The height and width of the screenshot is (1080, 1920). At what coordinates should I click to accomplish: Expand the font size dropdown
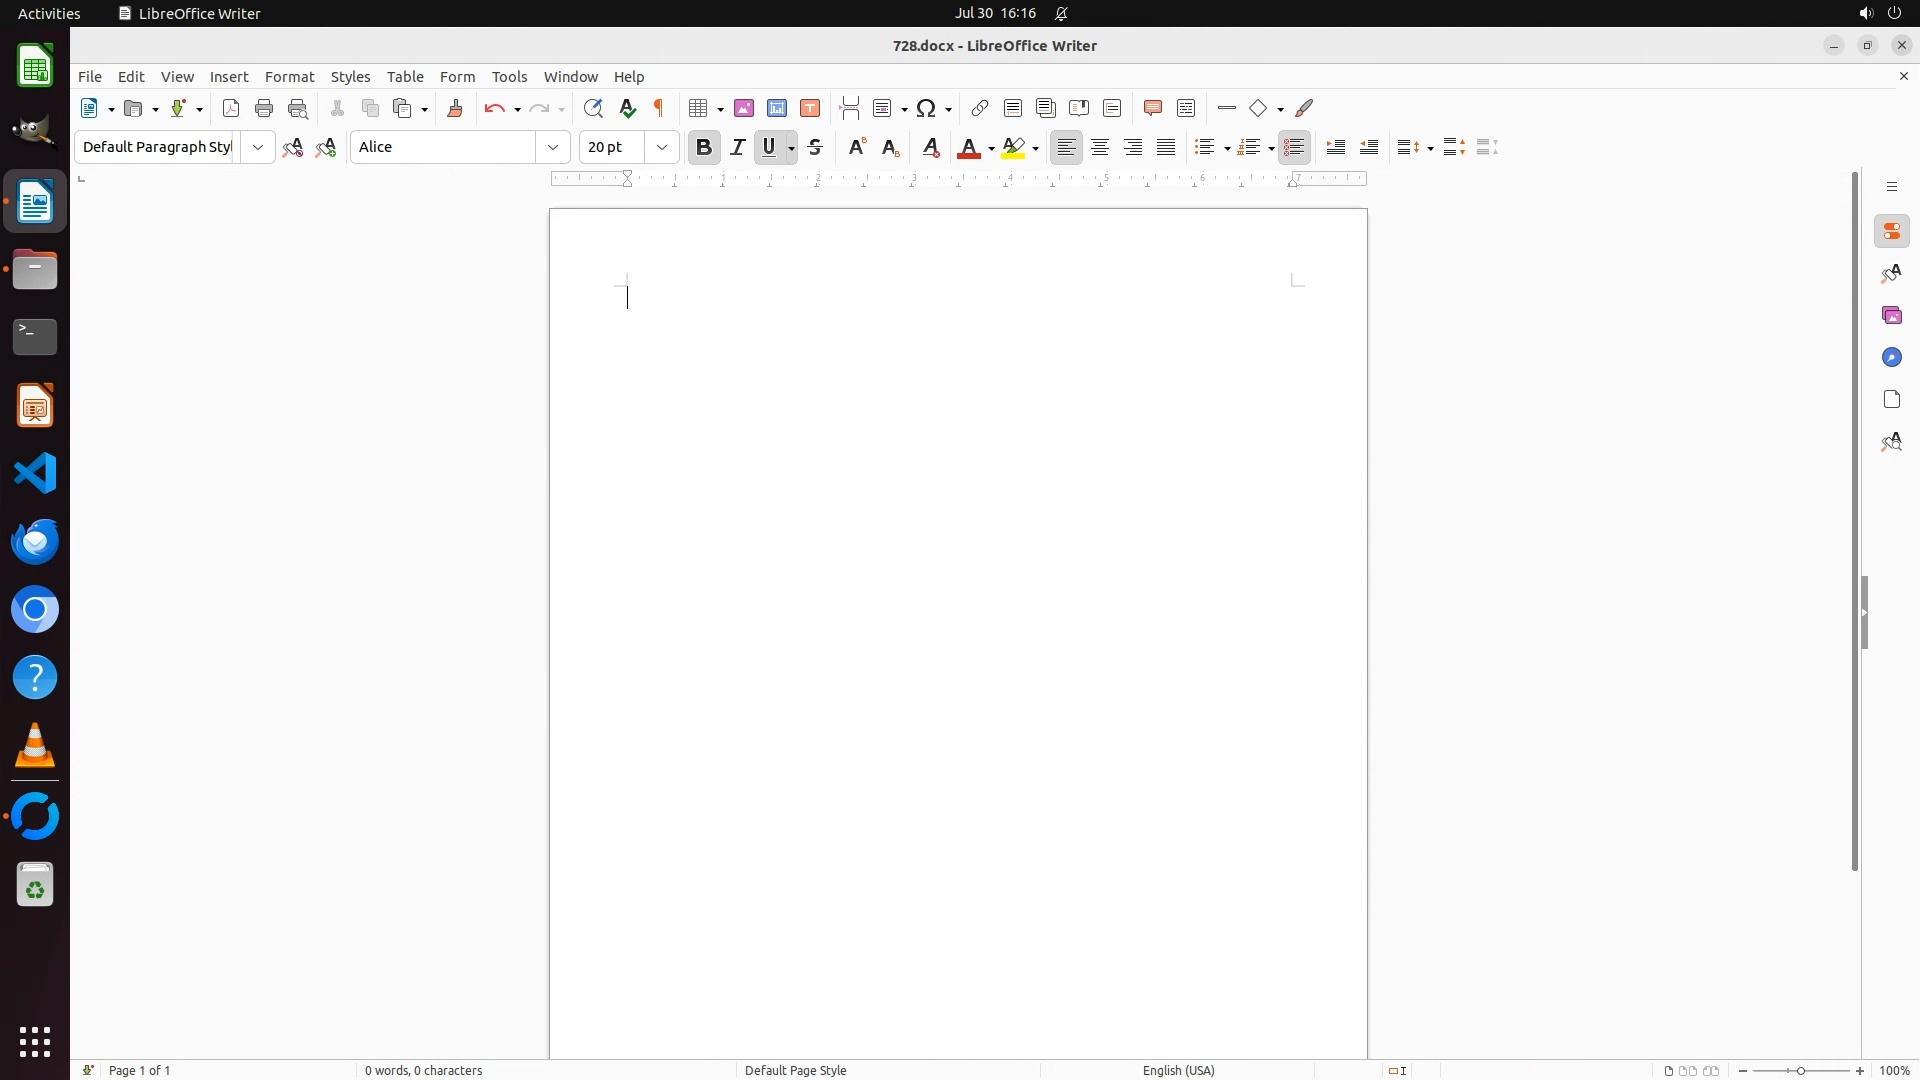(662, 148)
